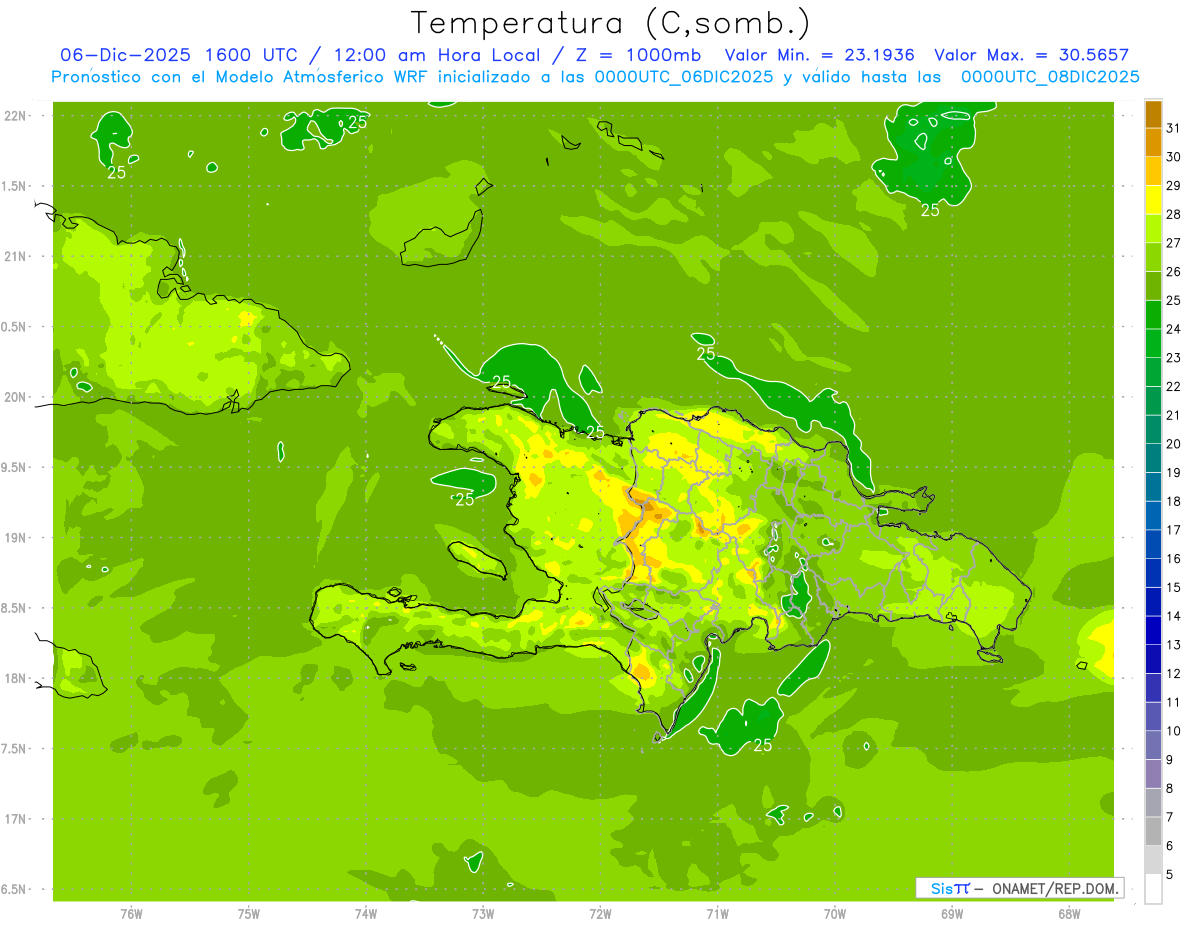Select the '6.5N' latitude tick label
This screenshot has width=1200, height=927.
pos(15,889)
